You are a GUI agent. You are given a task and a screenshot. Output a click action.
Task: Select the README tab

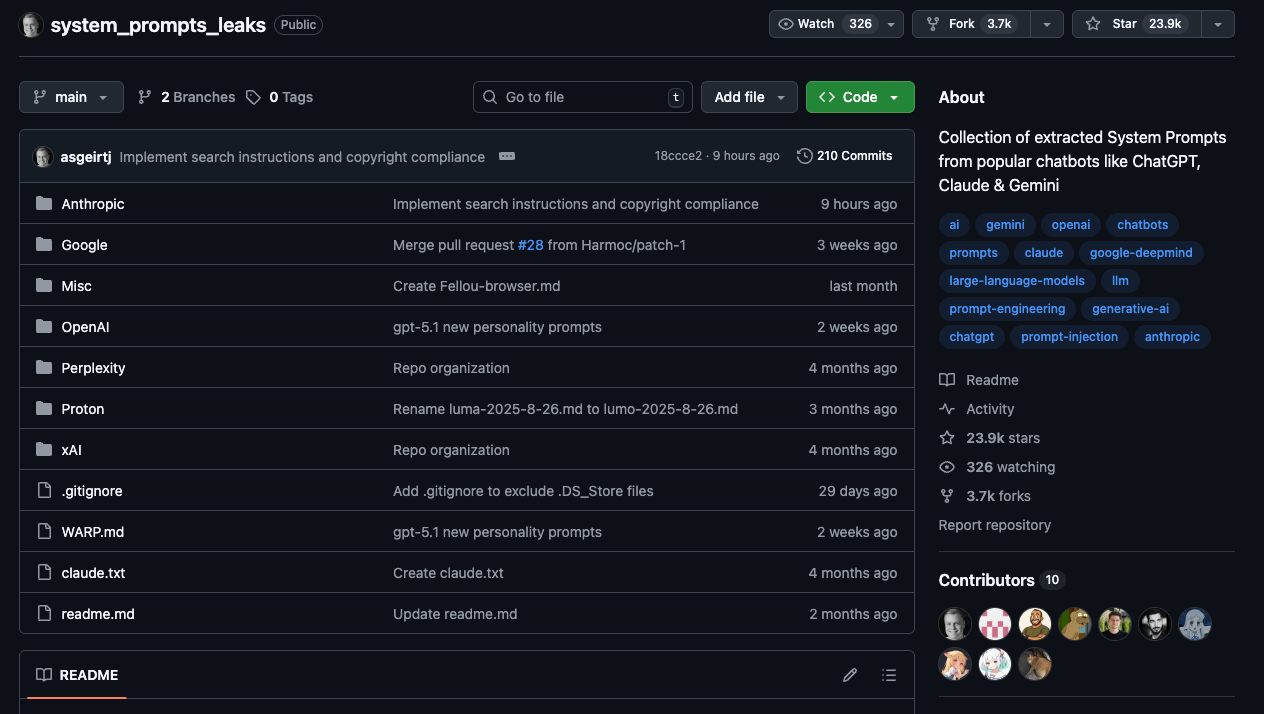coord(77,675)
